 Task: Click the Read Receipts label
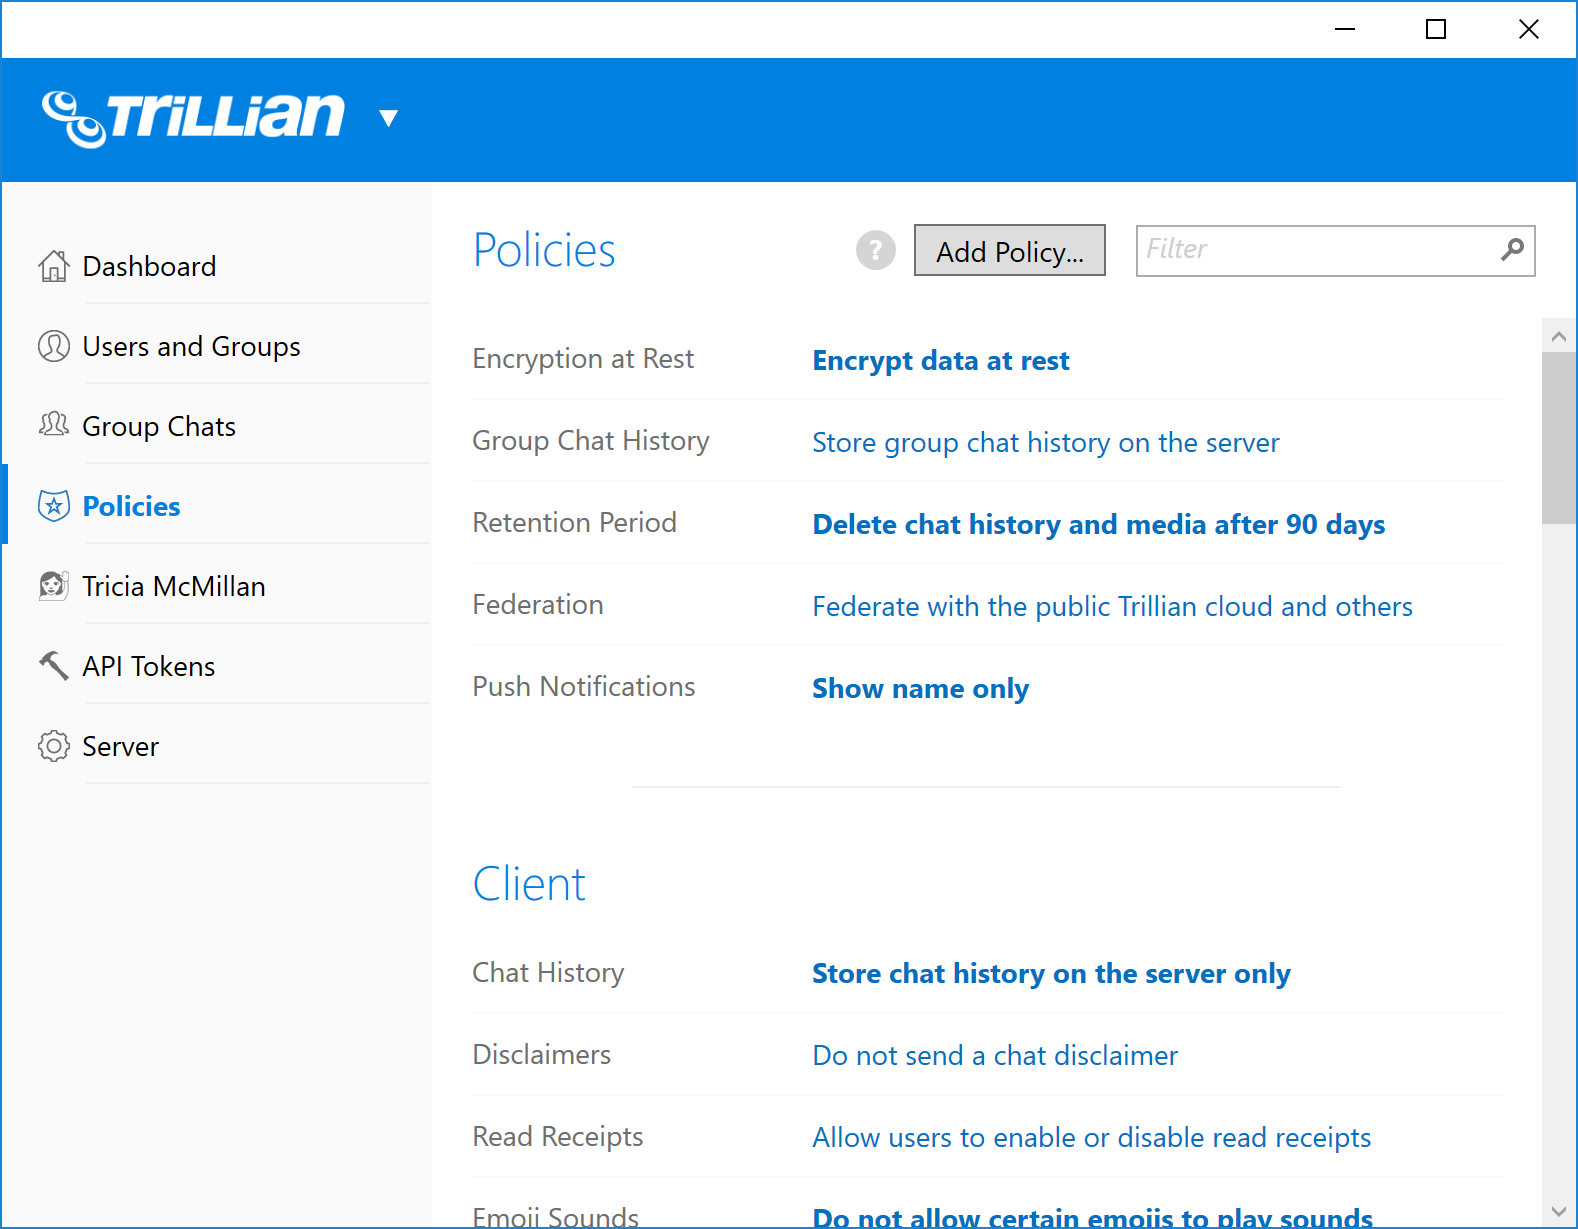click(x=558, y=1137)
